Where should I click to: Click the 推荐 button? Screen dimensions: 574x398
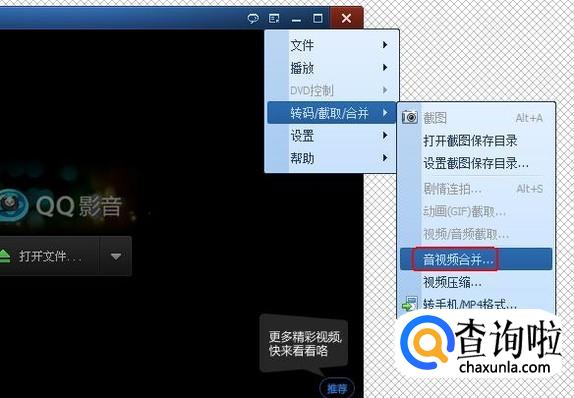coord(337,388)
